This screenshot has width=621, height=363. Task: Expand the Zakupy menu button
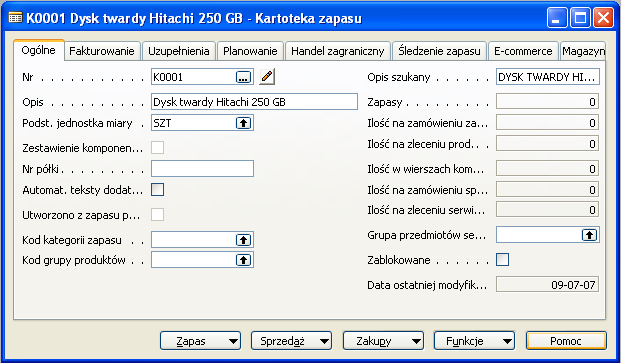383,341
